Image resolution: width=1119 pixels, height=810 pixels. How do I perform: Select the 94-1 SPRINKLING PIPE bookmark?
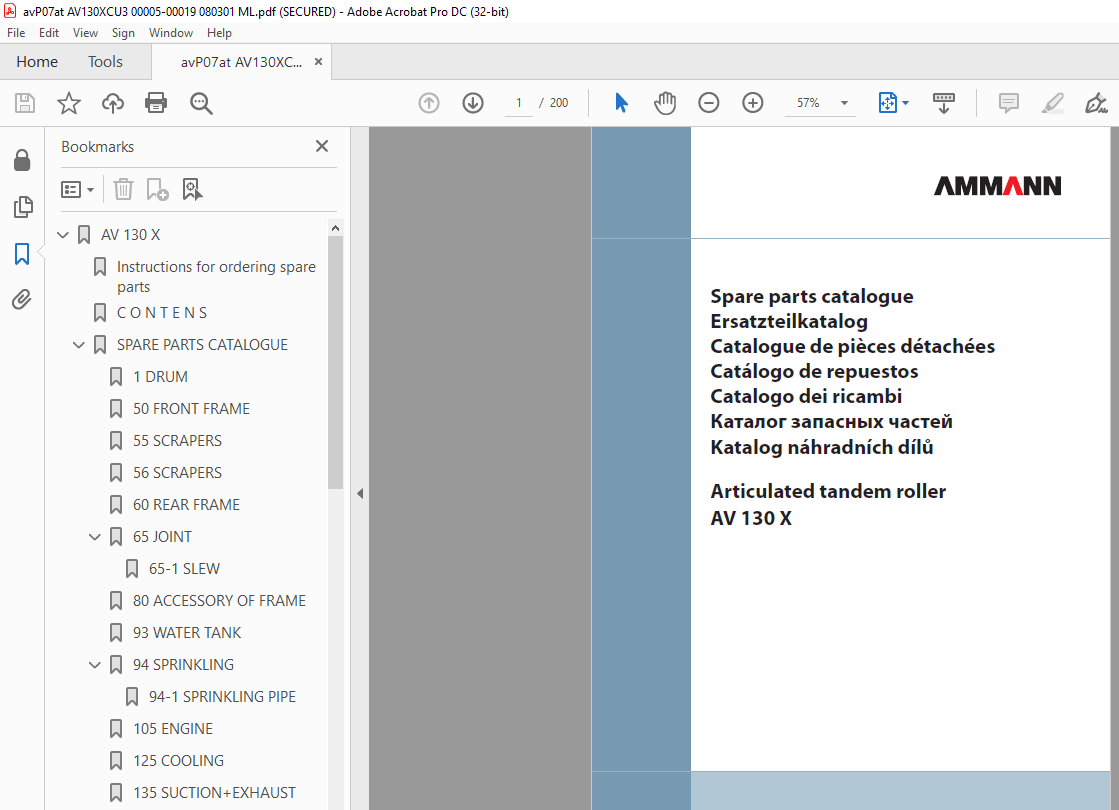(x=222, y=697)
